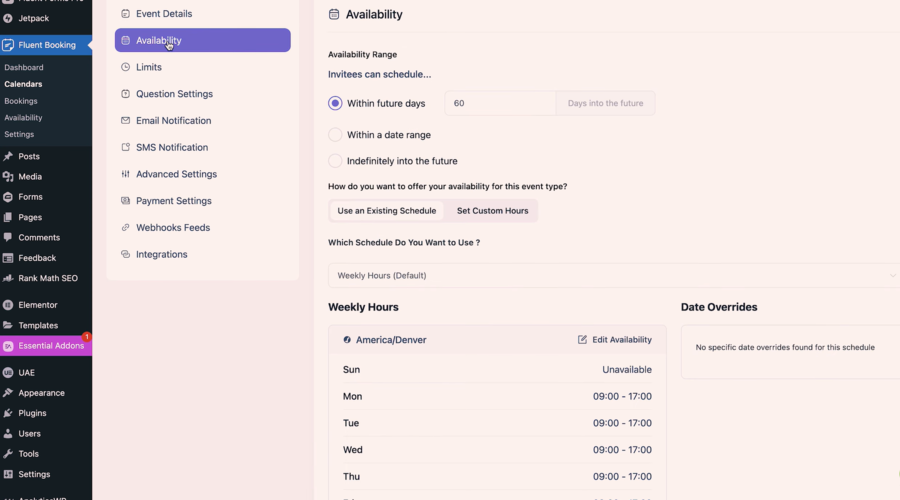Click the Pages icon in sidebar

(7, 218)
